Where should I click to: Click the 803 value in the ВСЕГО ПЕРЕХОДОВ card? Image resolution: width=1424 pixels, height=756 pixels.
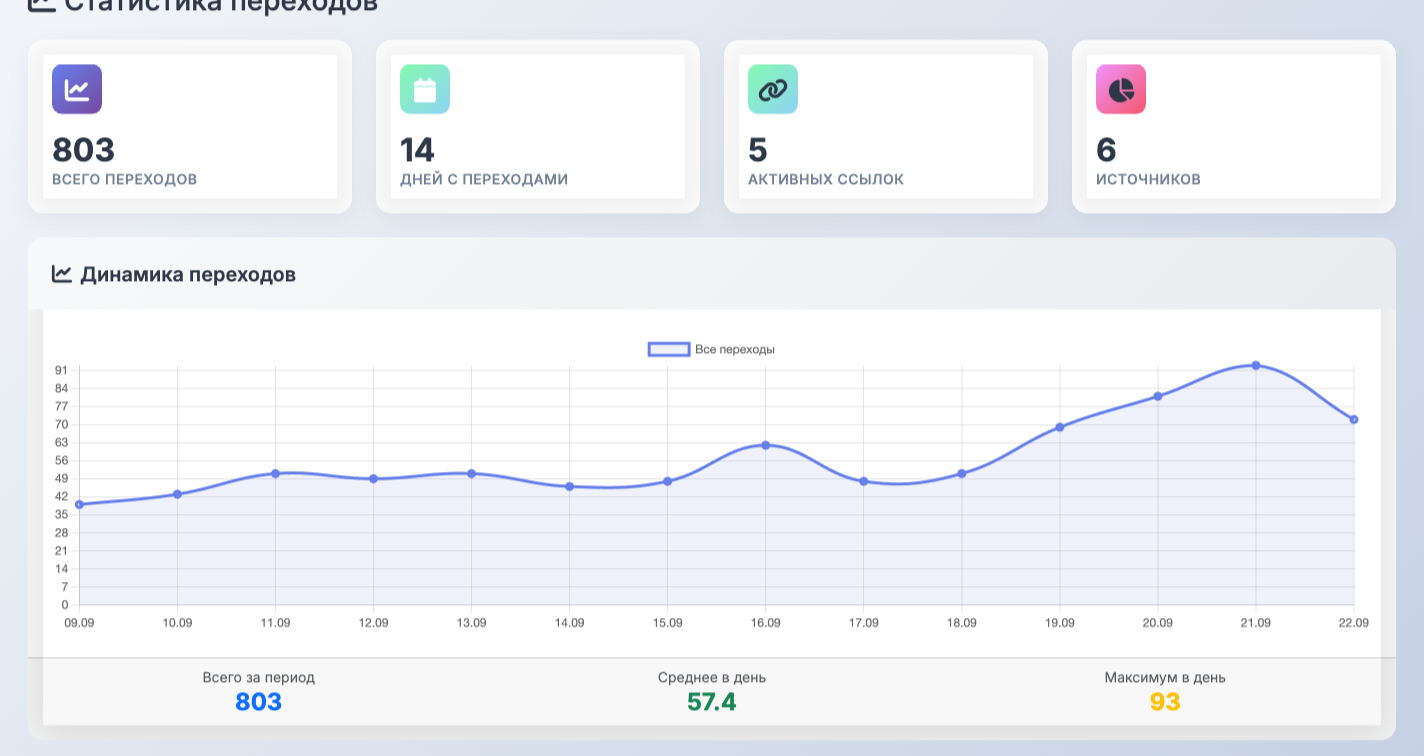pos(84,150)
